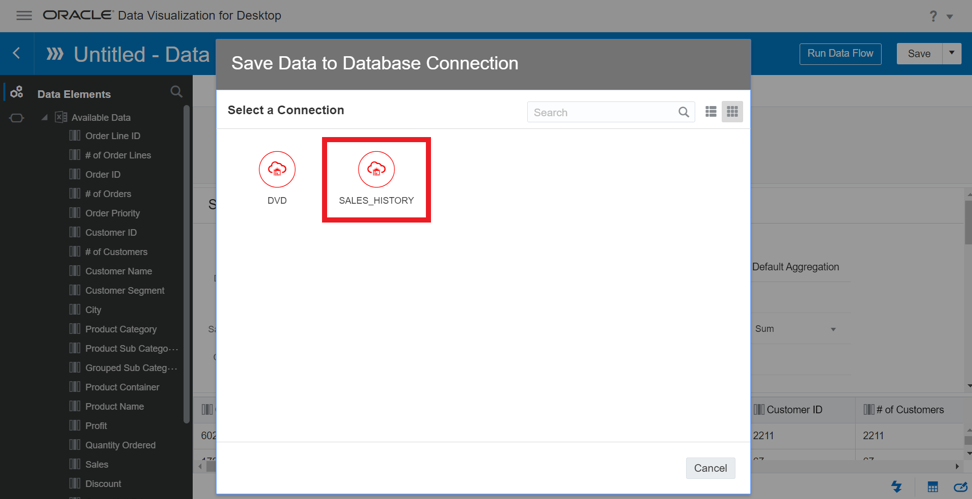Open the help question mark menu
The width and height of the screenshot is (972, 499).
point(934,17)
